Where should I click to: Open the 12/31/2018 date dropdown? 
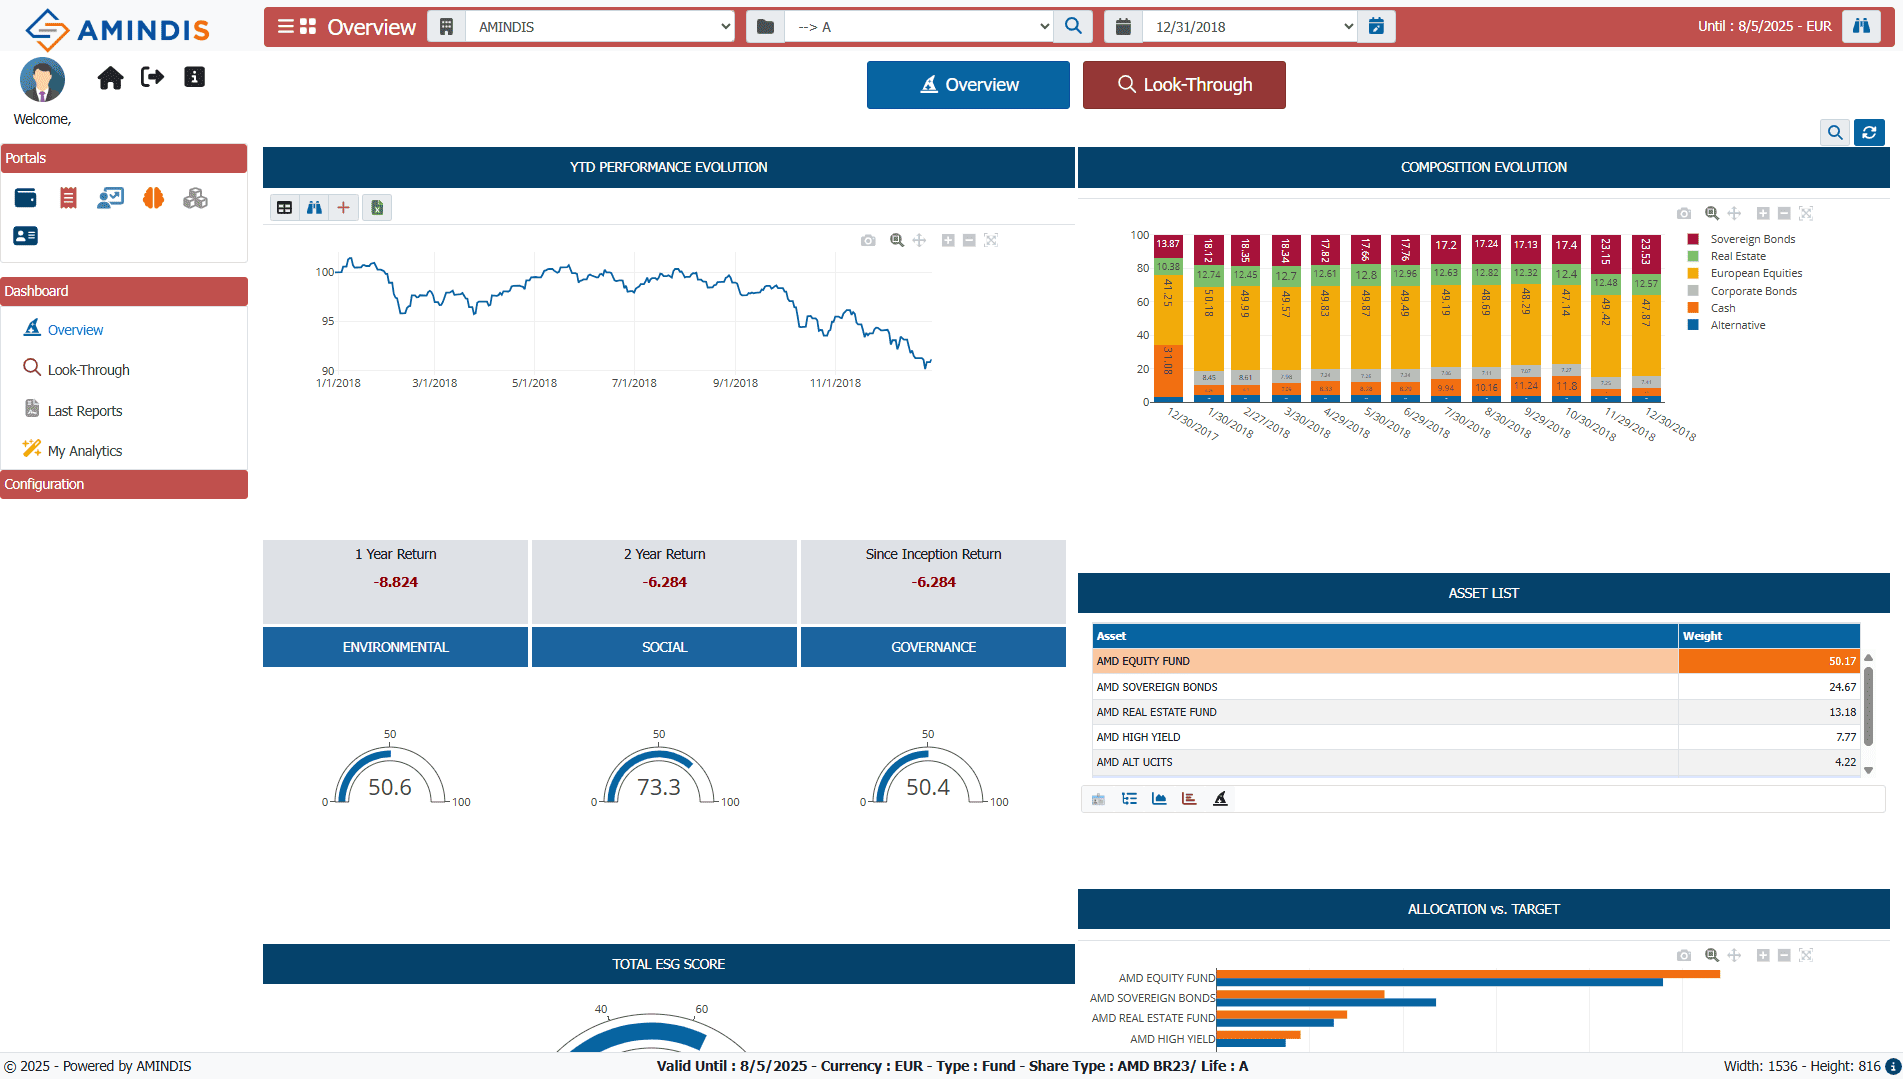(1250, 26)
